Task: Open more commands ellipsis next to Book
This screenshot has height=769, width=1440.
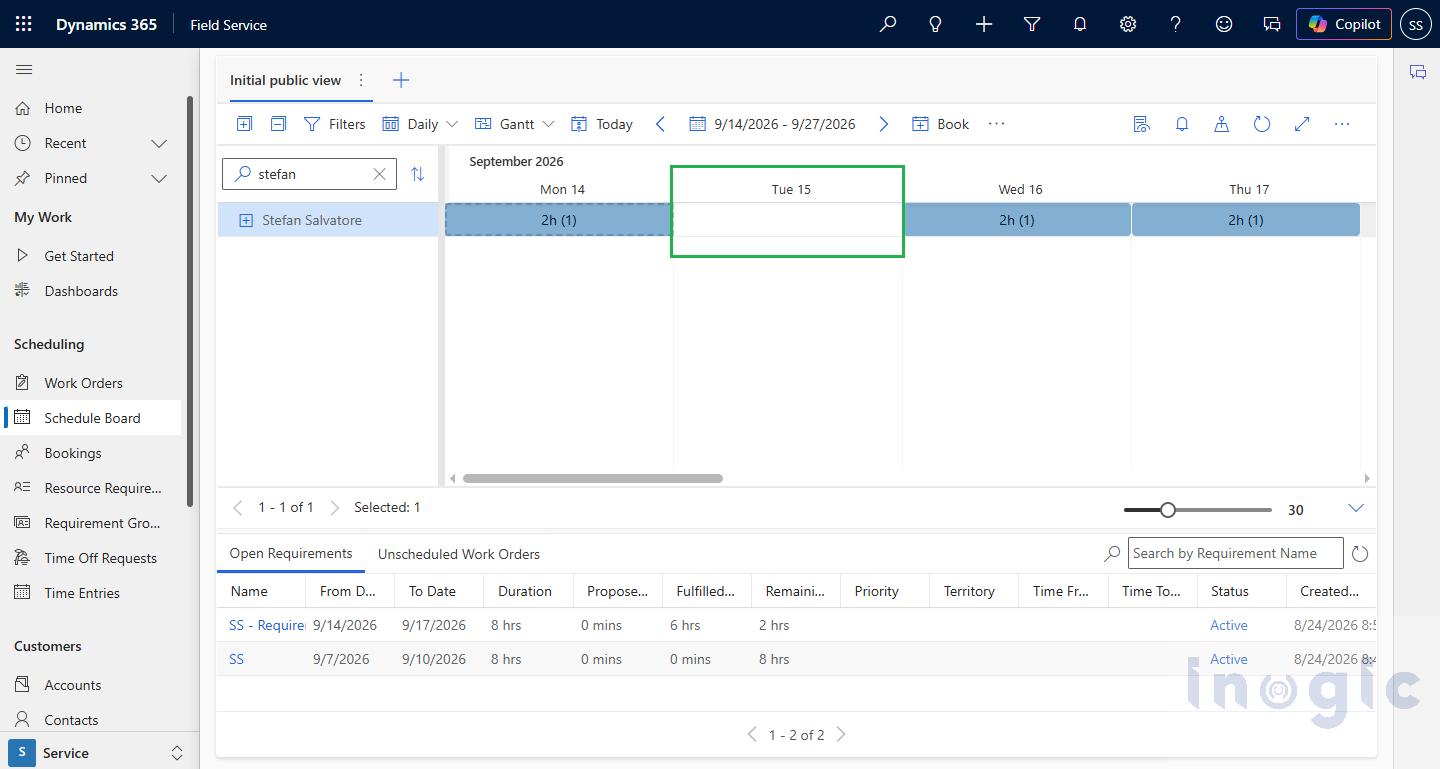Action: [x=996, y=124]
